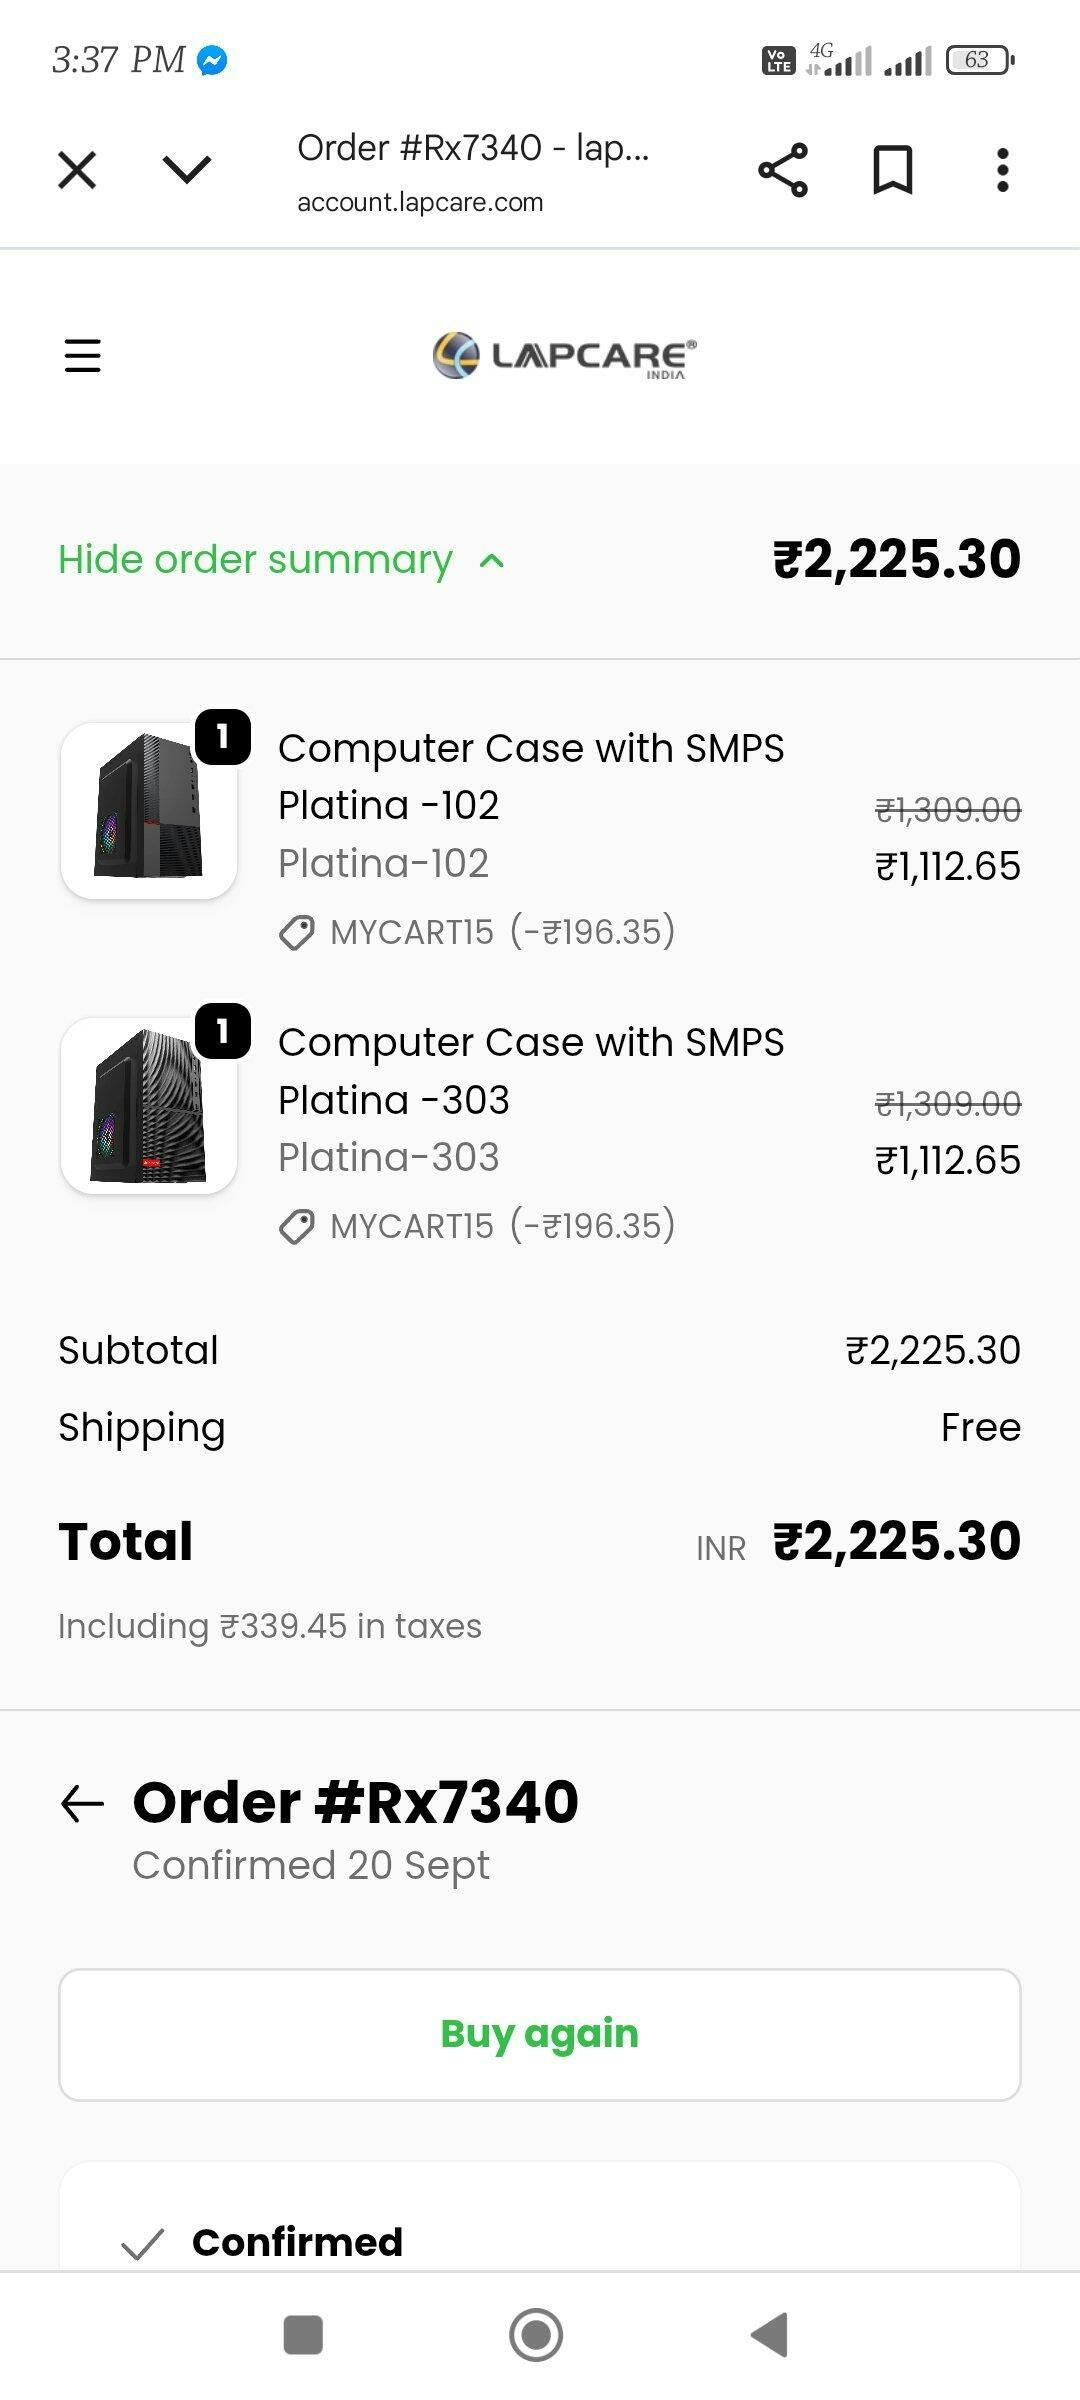
Task: Tap discount tag icon for Platina-102
Action: (297, 933)
